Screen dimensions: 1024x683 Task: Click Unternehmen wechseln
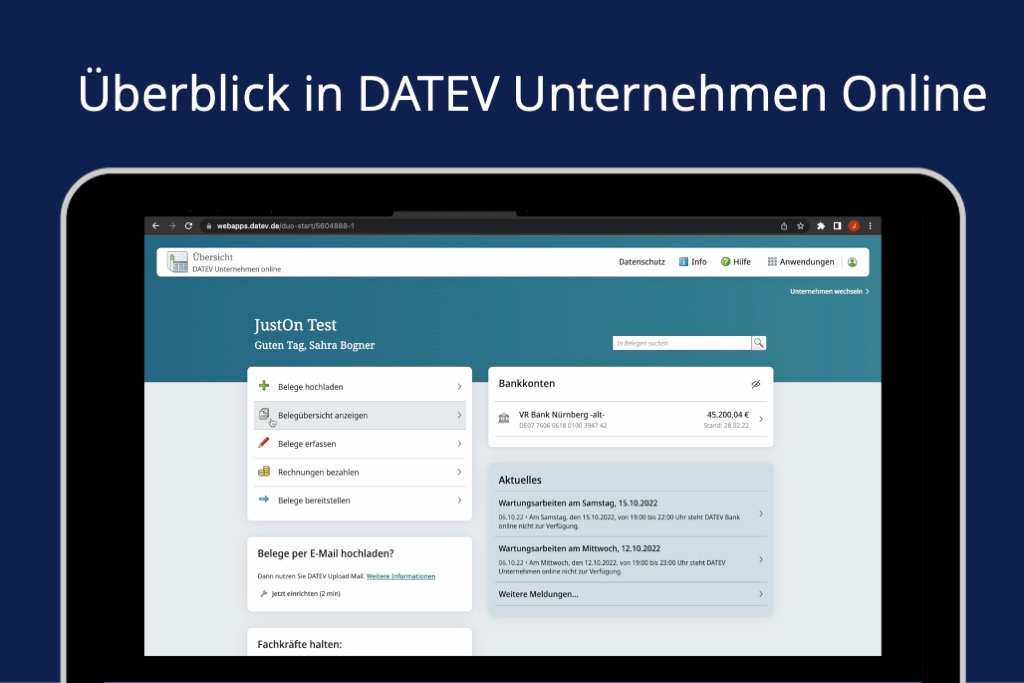tap(828, 291)
